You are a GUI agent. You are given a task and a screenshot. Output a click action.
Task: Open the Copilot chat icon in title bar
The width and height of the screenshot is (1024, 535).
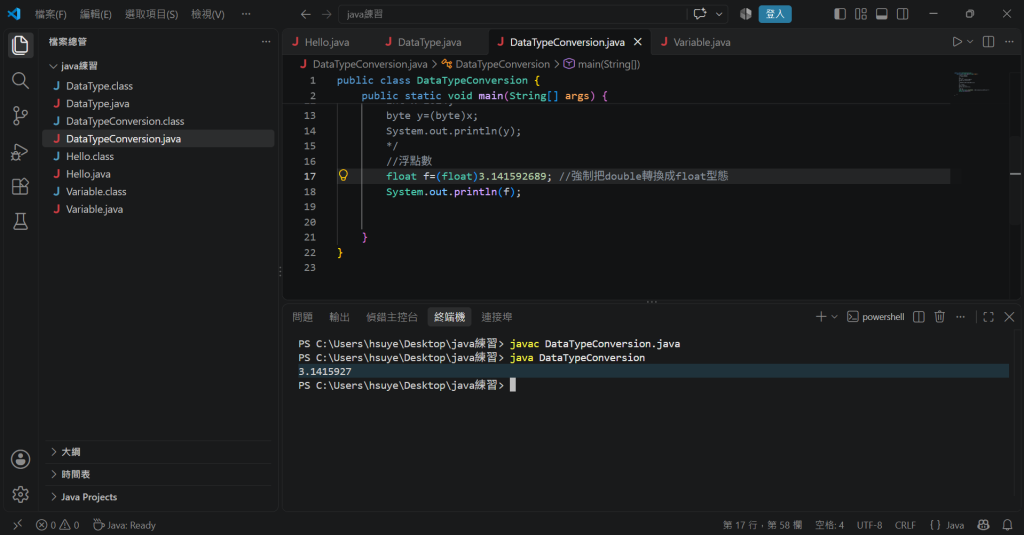coord(699,14)
